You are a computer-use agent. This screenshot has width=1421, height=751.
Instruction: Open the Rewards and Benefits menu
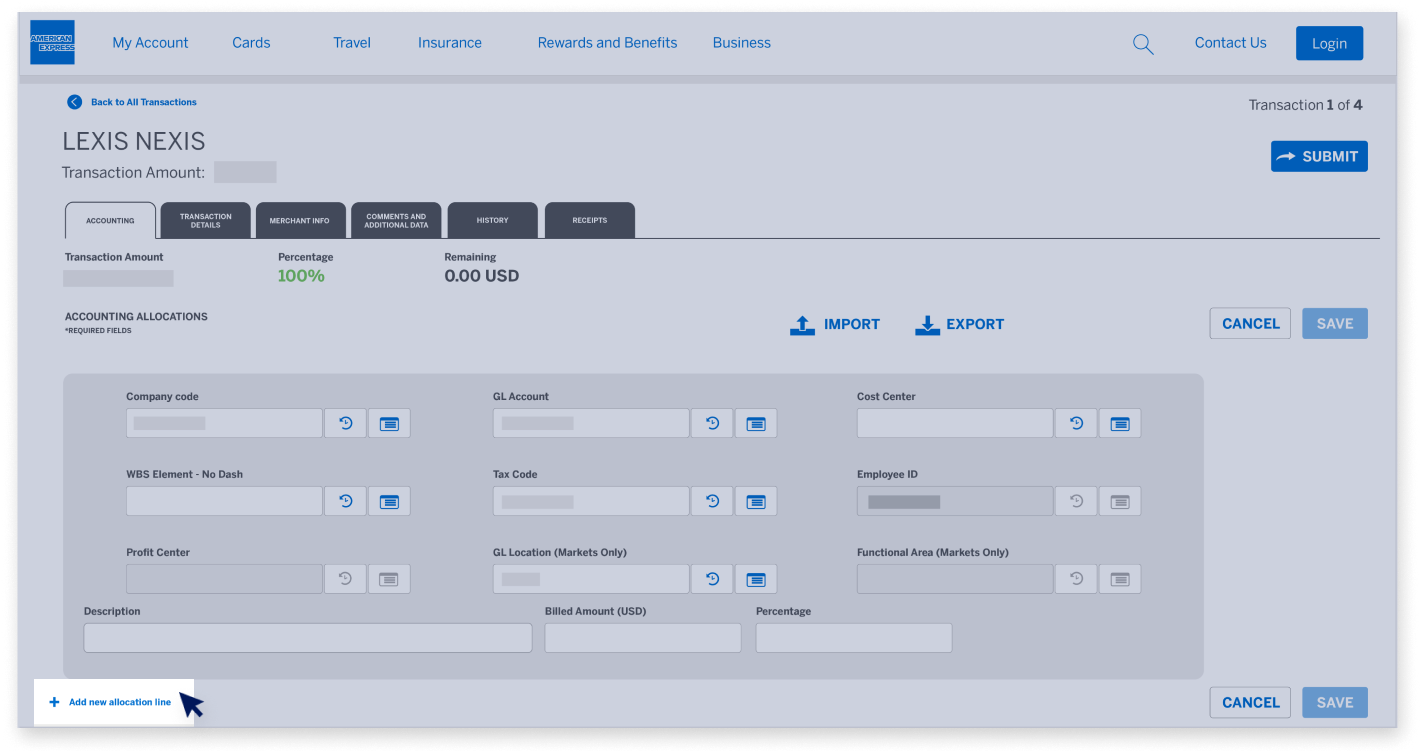[x=607, y=43]
